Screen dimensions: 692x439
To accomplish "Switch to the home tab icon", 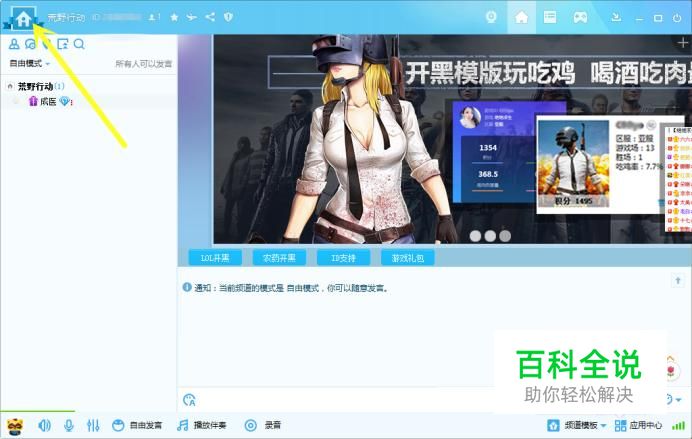I will (x=521, y=17).
